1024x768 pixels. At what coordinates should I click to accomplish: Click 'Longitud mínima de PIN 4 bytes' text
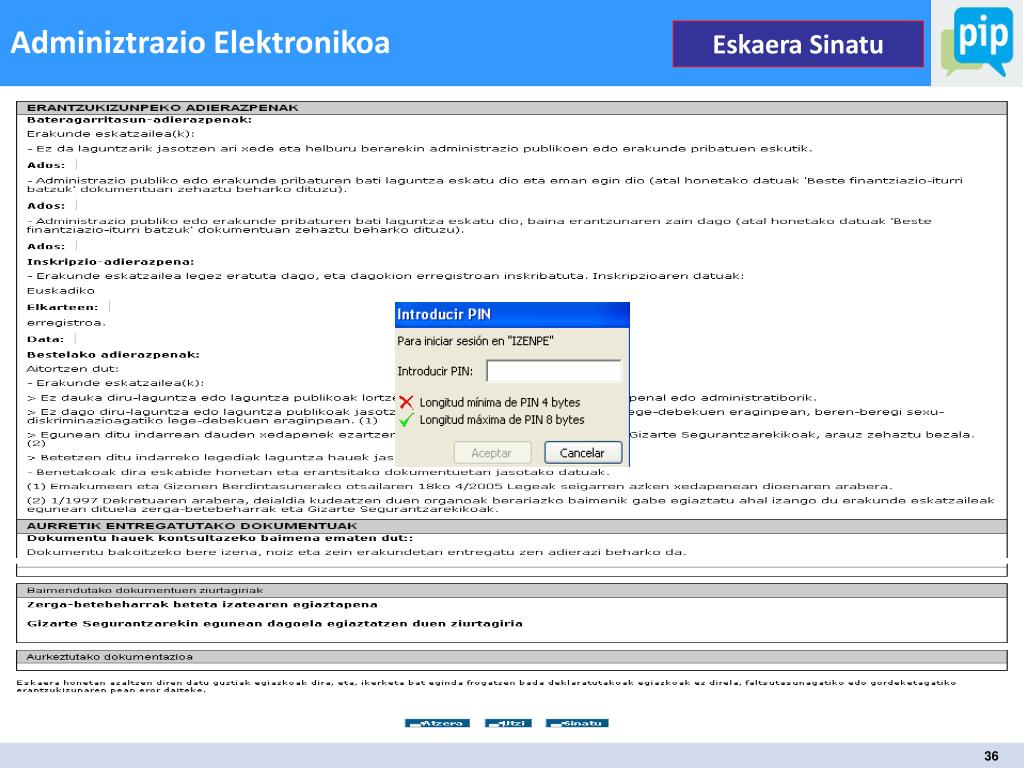(x=500, y=402)
